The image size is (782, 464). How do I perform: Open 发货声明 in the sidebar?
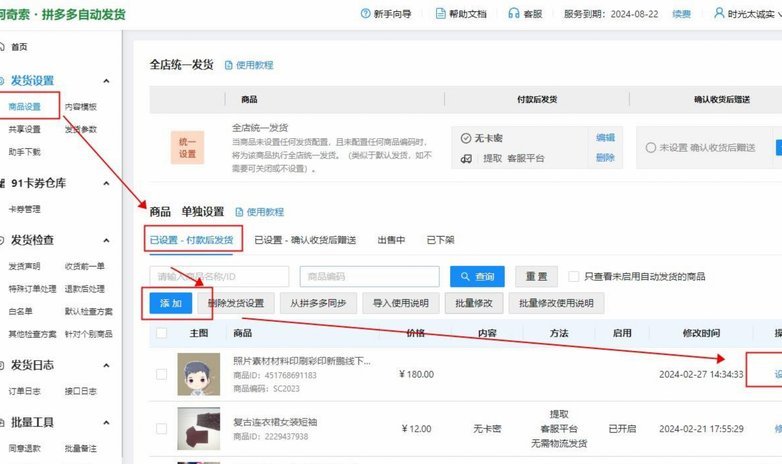[24, 266]
